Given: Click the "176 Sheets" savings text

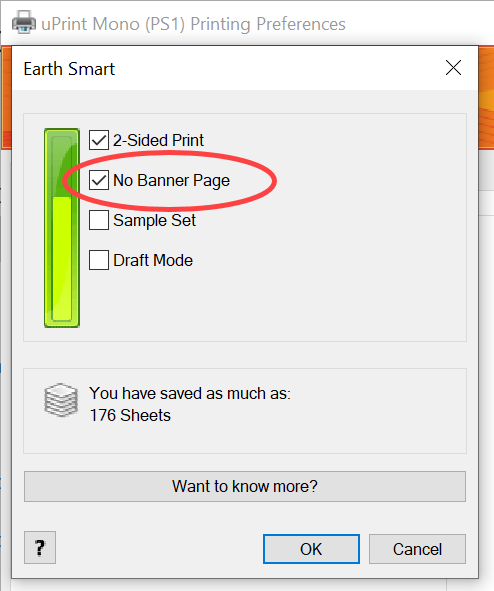Looking at the screenshot, I should pyautogui.click(x=130, y=415).
